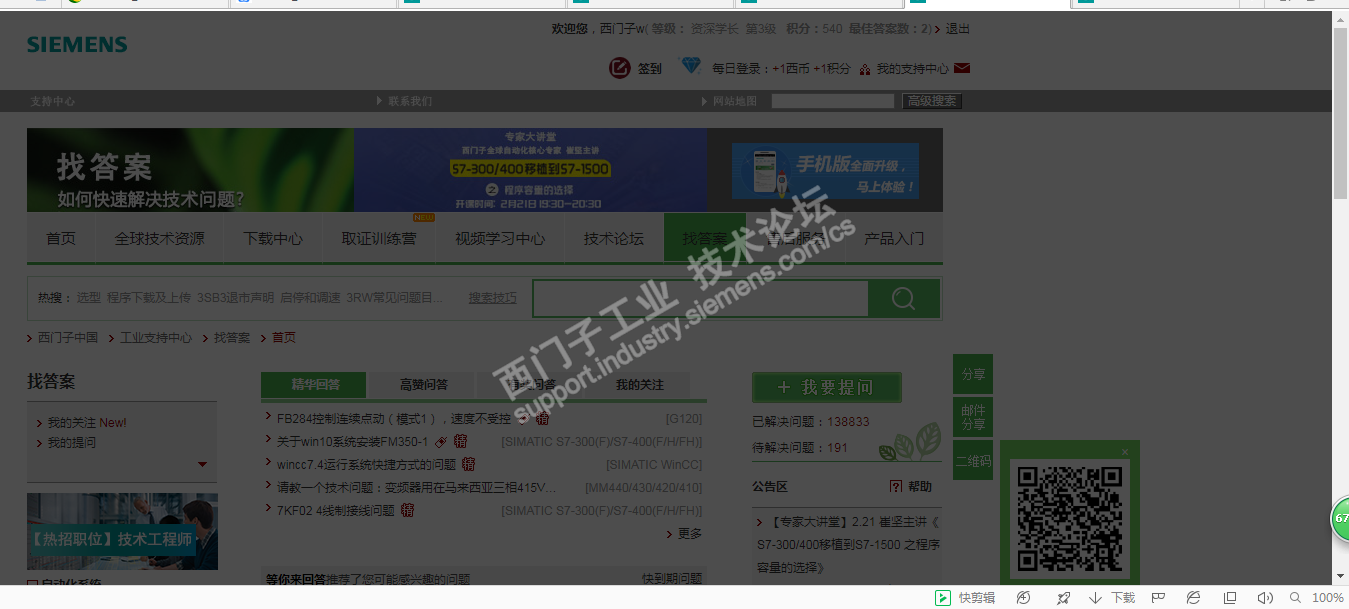Image resolution: width=1349 pixels, height=609 pixels.
Task: Open the 首页 navigation item
Action: coord(61,239)
